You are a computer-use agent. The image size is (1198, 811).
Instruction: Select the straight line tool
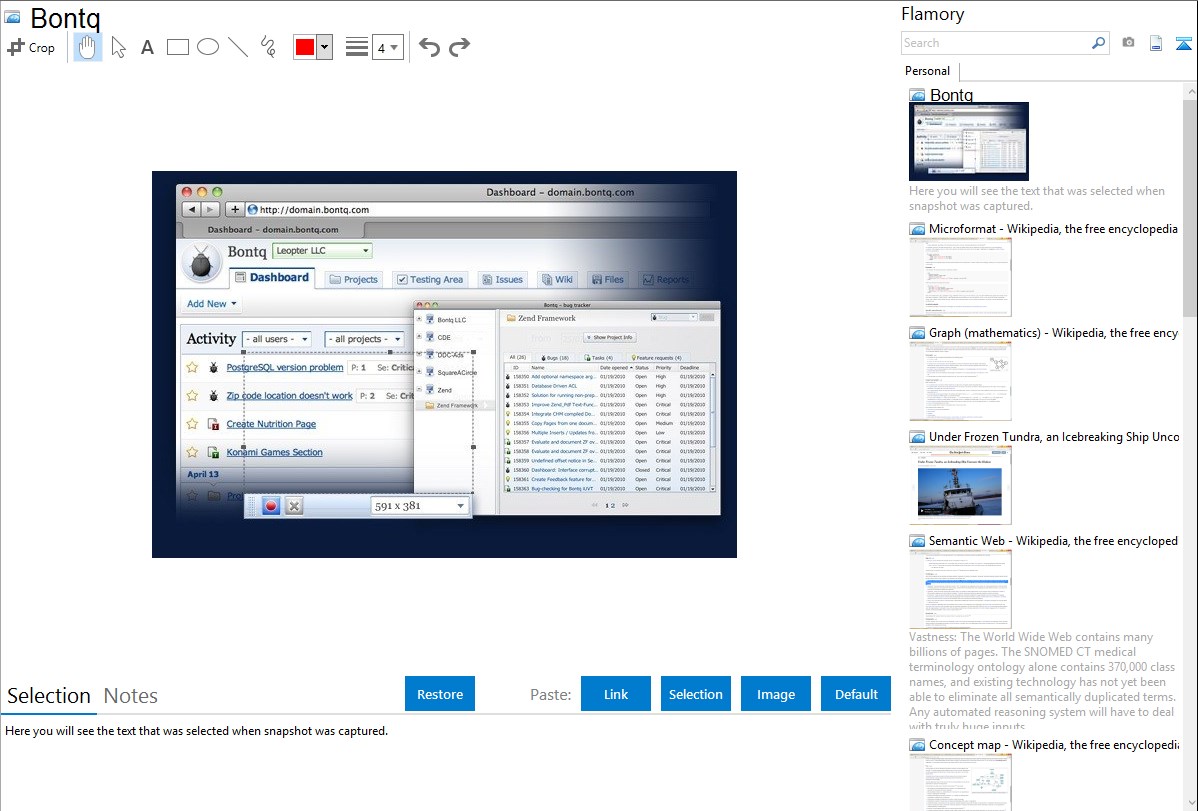(x=238, y=47)
